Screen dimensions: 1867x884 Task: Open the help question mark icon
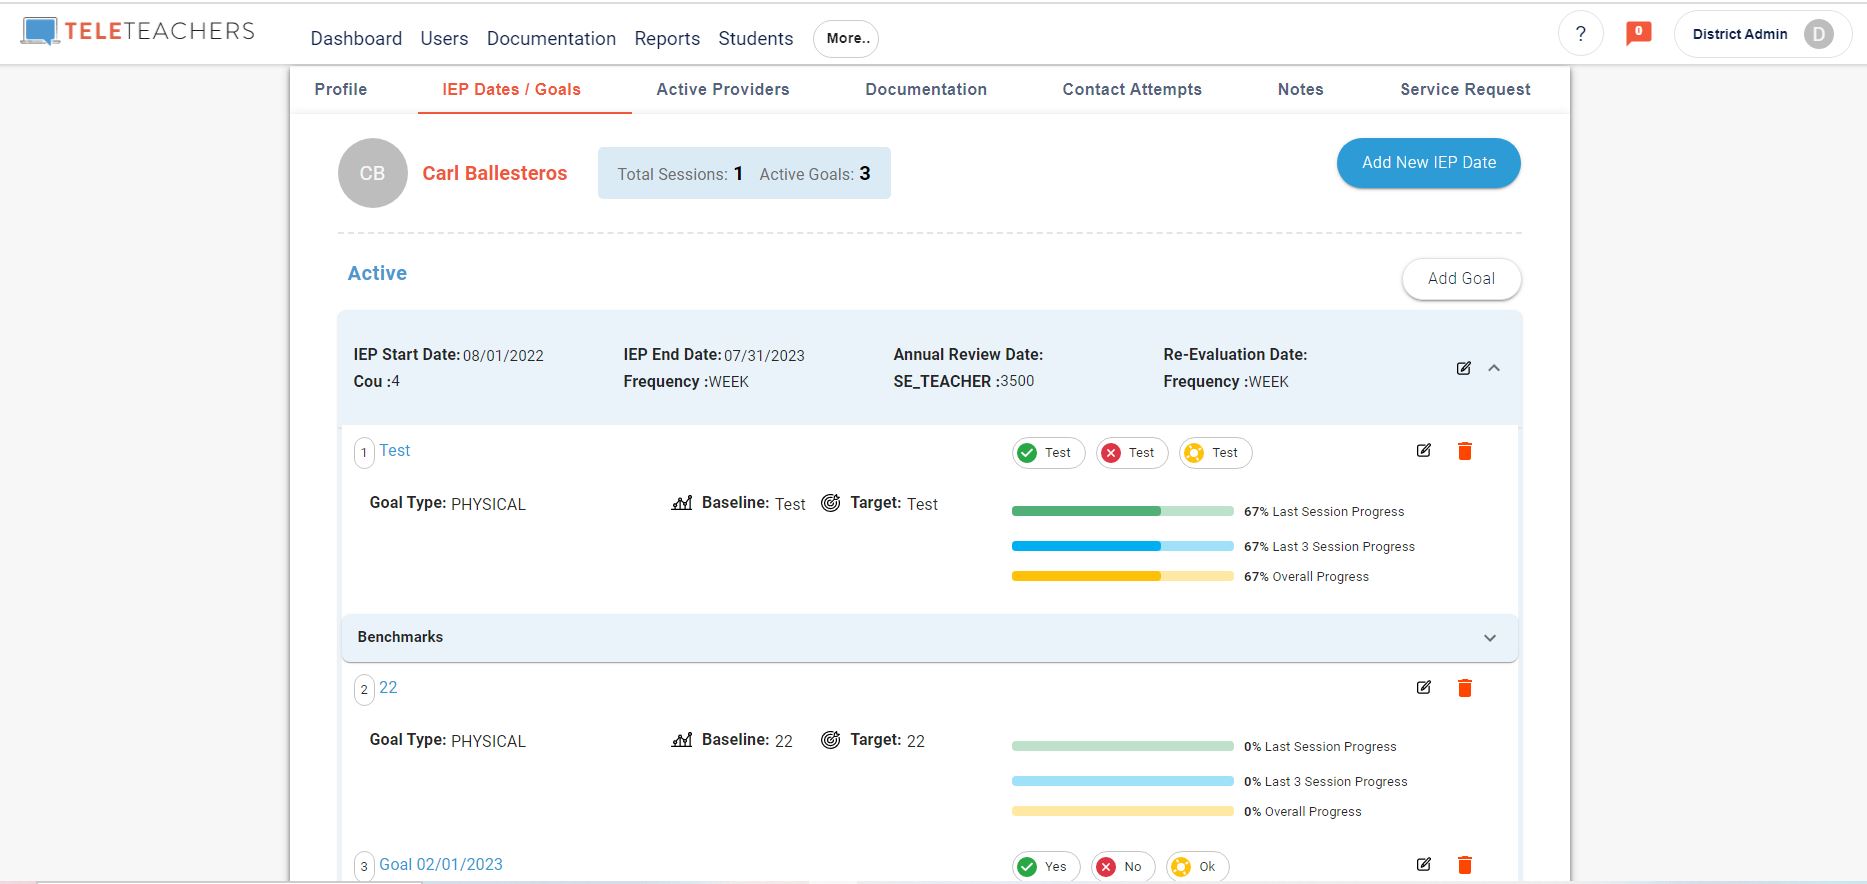pos(1580,34)
